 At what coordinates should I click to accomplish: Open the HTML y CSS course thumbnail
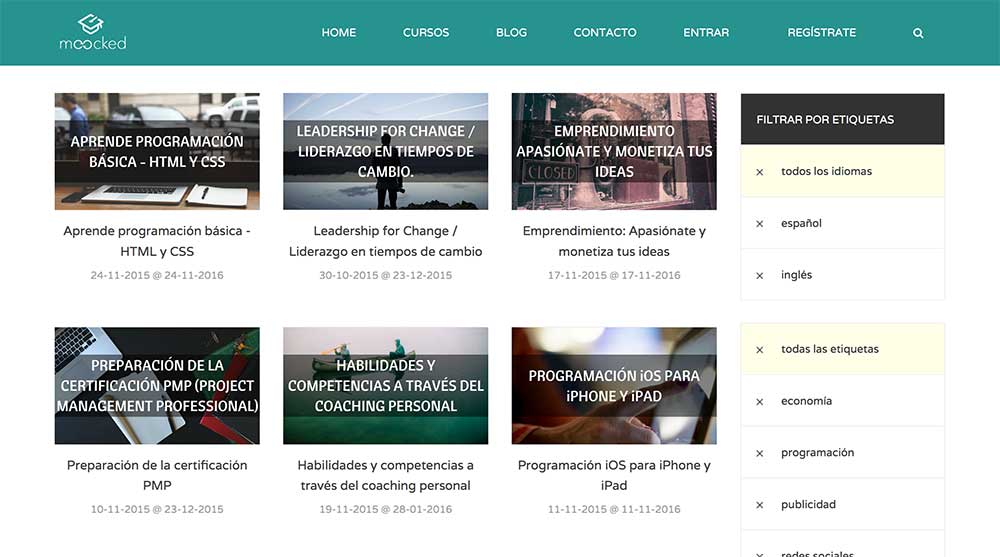157,151
